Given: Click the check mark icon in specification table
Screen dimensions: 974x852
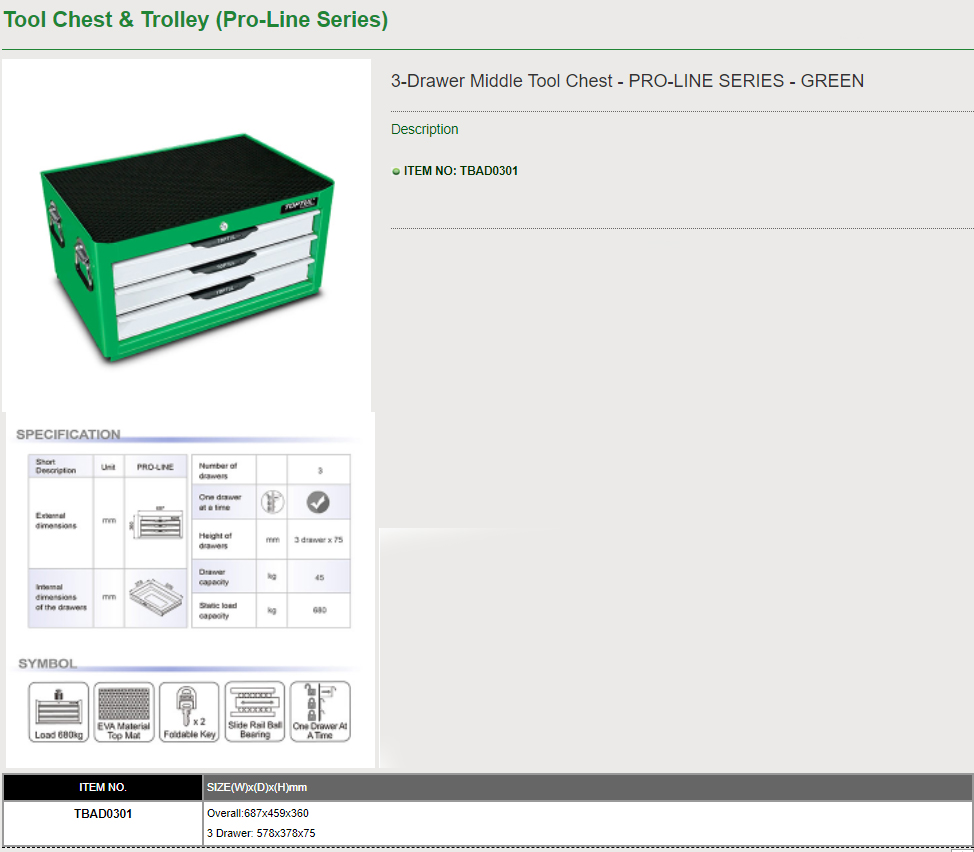Looking at the screenshot, I should [318, 502].
